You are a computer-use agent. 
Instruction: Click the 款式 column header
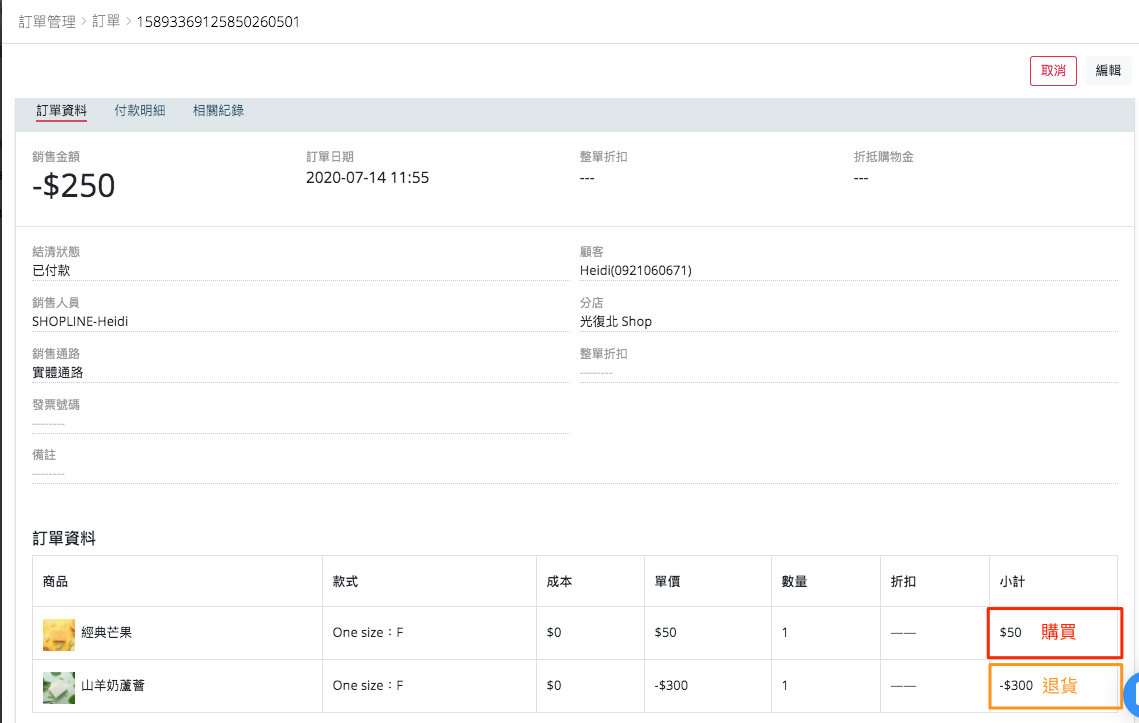coord(345,581)
